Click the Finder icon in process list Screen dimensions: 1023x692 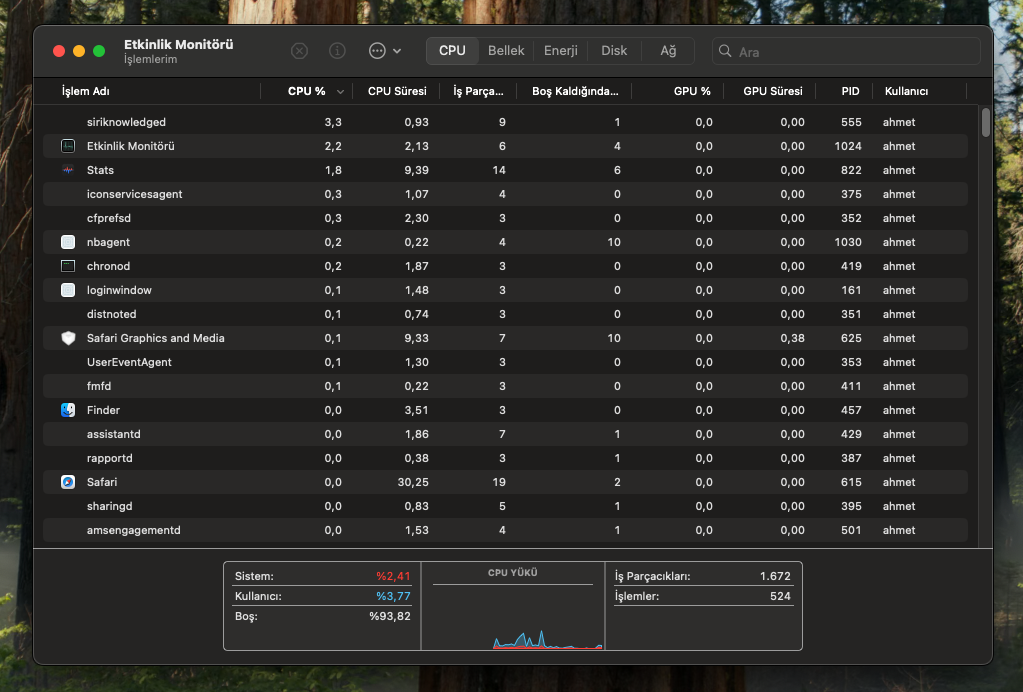click(68, 410)
